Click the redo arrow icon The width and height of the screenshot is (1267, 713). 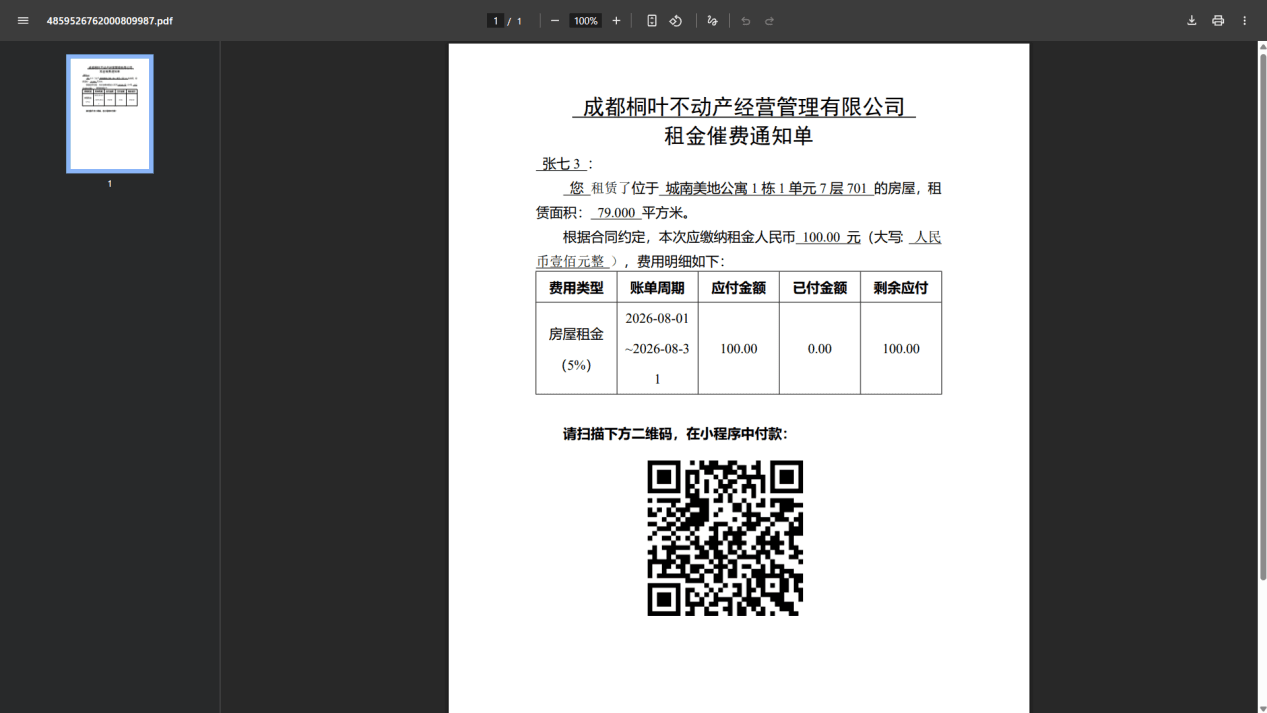[x=769, y=20]
